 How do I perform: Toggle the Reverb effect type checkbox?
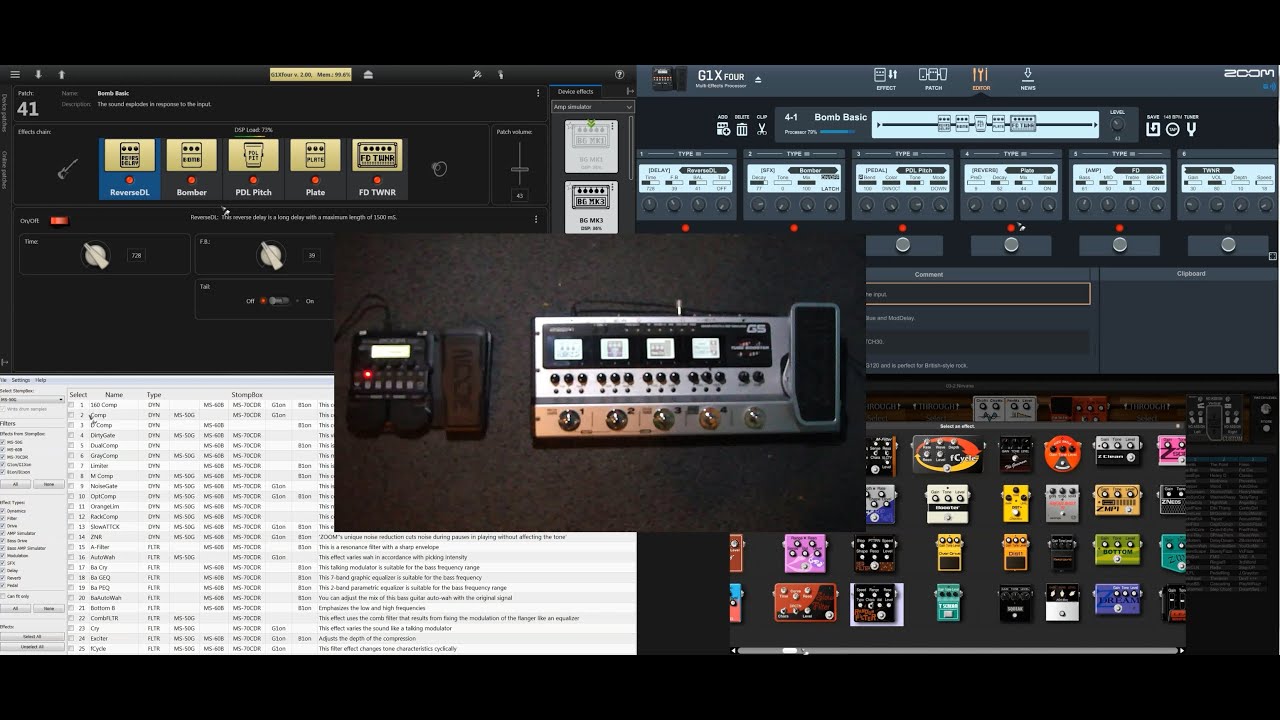click(x=4, y=577)
